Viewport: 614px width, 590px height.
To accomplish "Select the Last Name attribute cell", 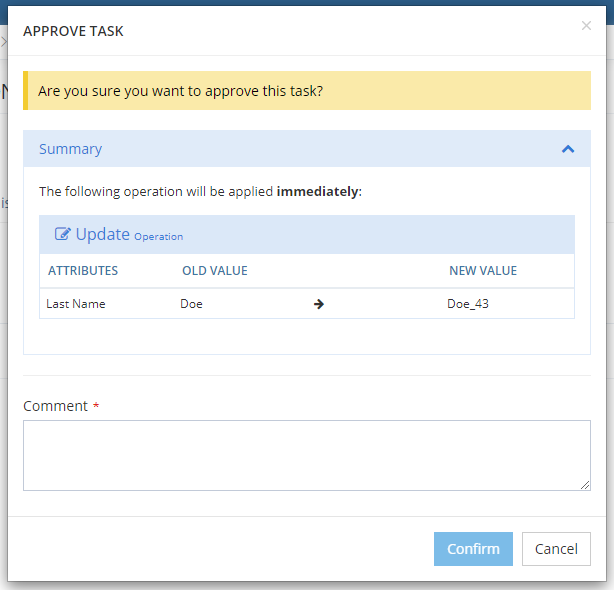I will tap(76, 304).
